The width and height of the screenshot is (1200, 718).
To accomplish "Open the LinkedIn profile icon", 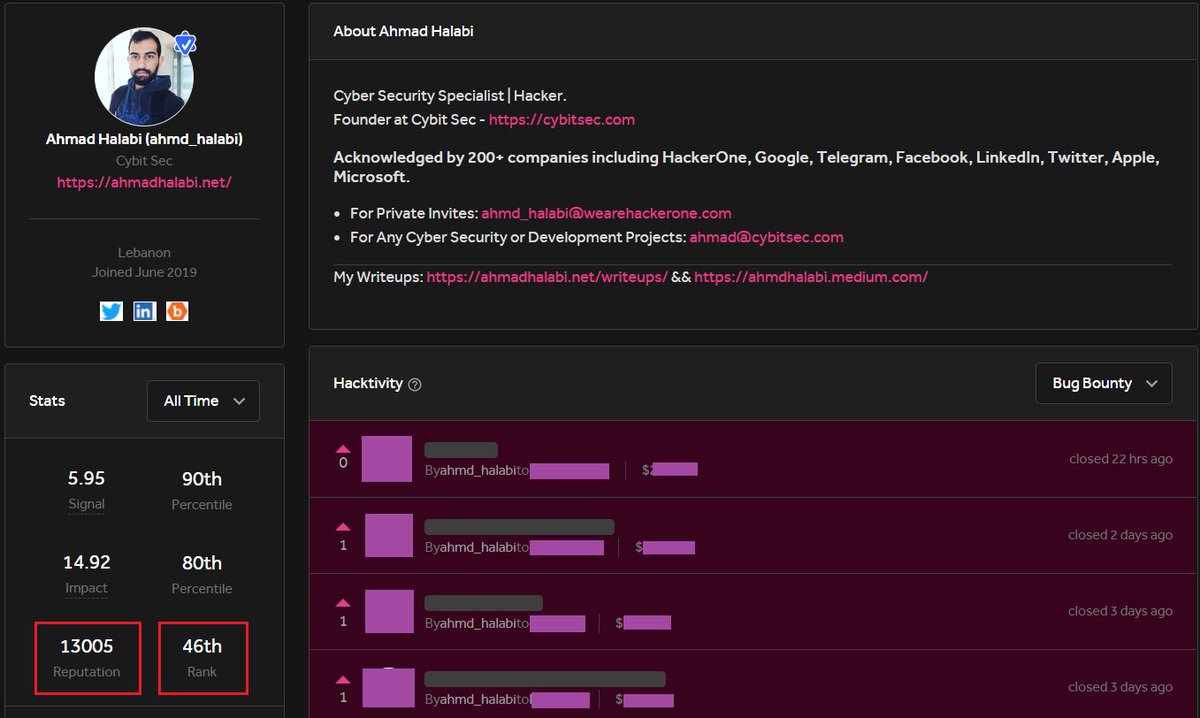I will point(144,311).
